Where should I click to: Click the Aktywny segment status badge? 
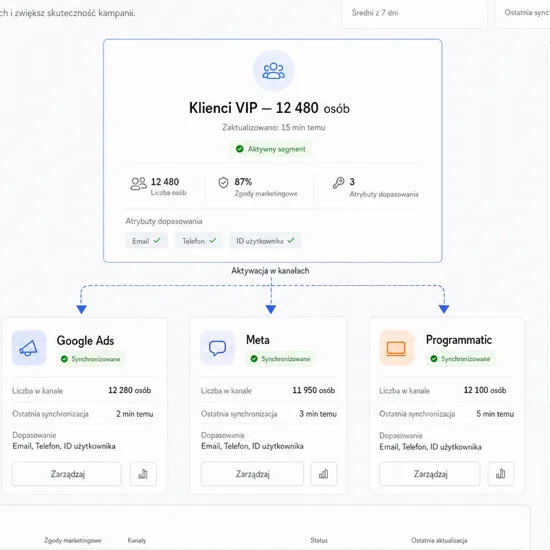coord(270,149)
